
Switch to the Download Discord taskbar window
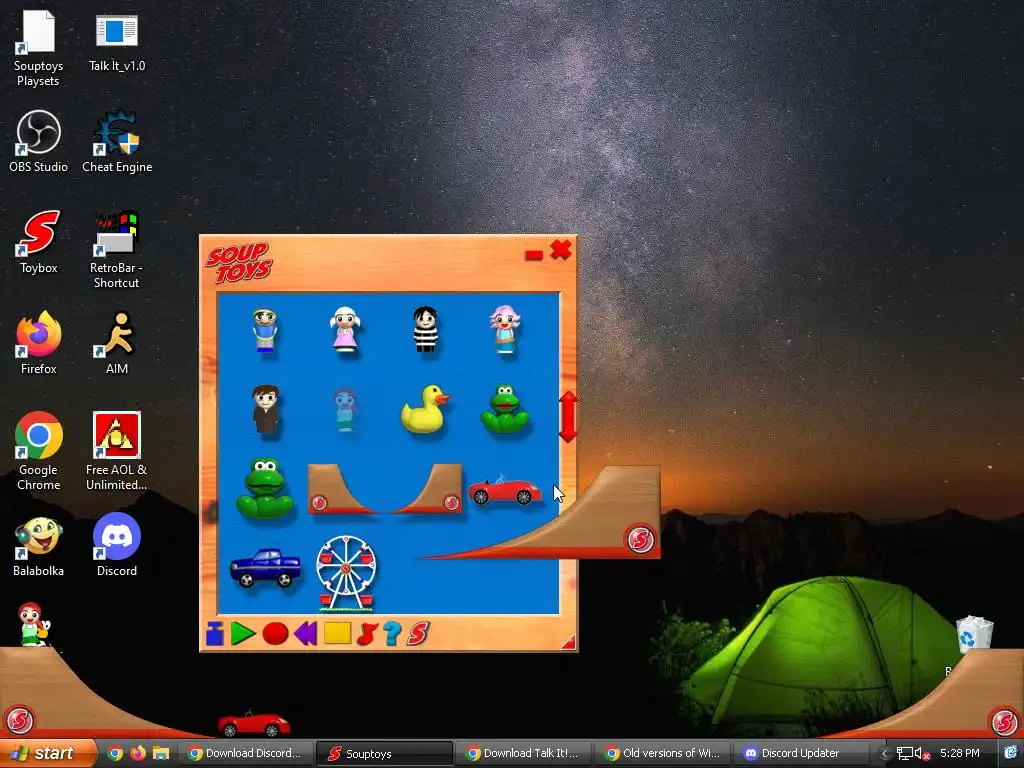(244, 754)
